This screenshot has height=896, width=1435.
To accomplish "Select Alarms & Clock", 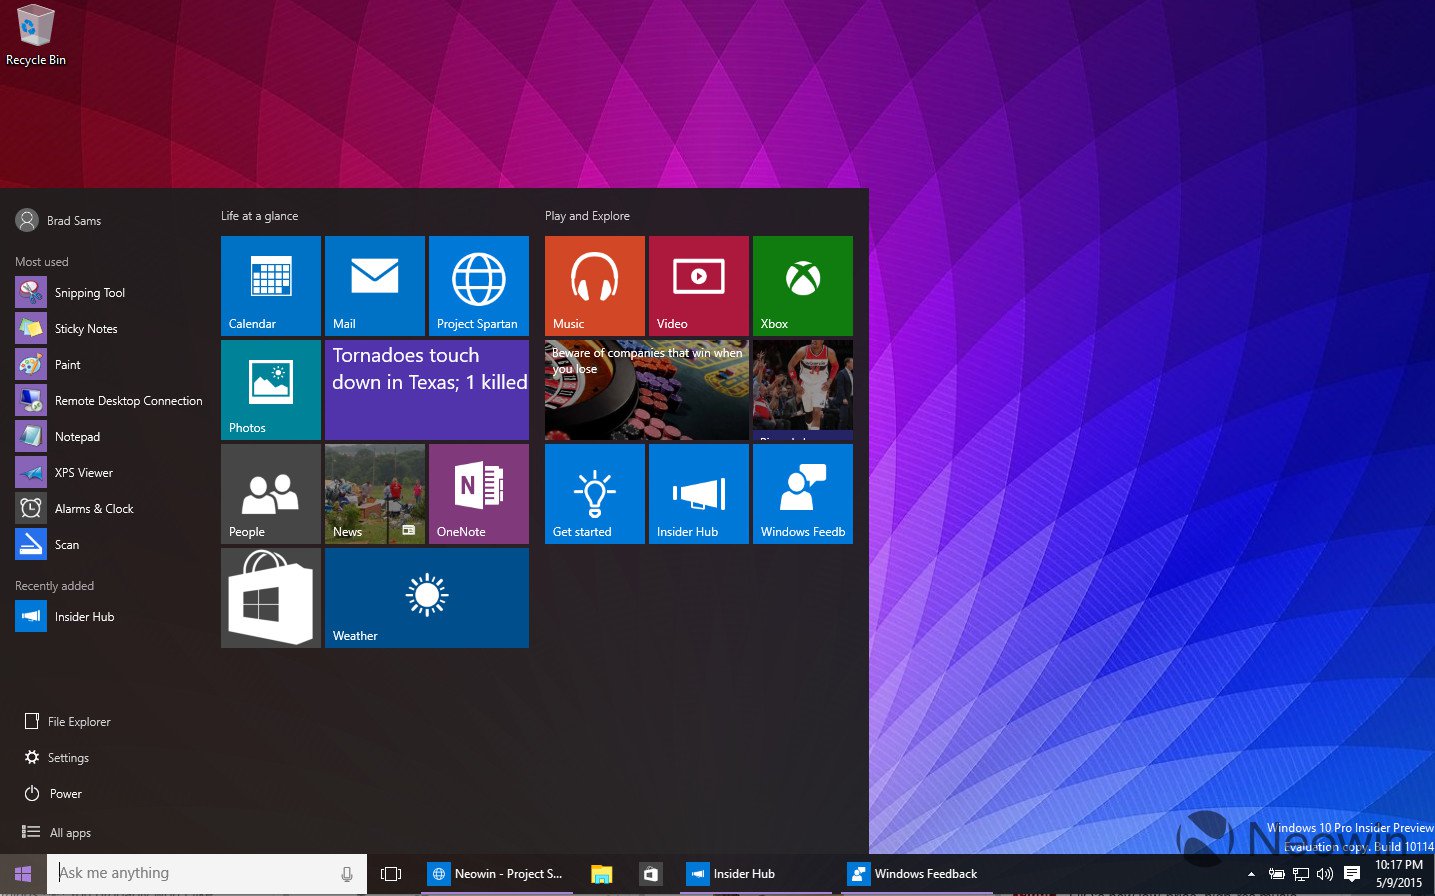I will pos(95,508).
